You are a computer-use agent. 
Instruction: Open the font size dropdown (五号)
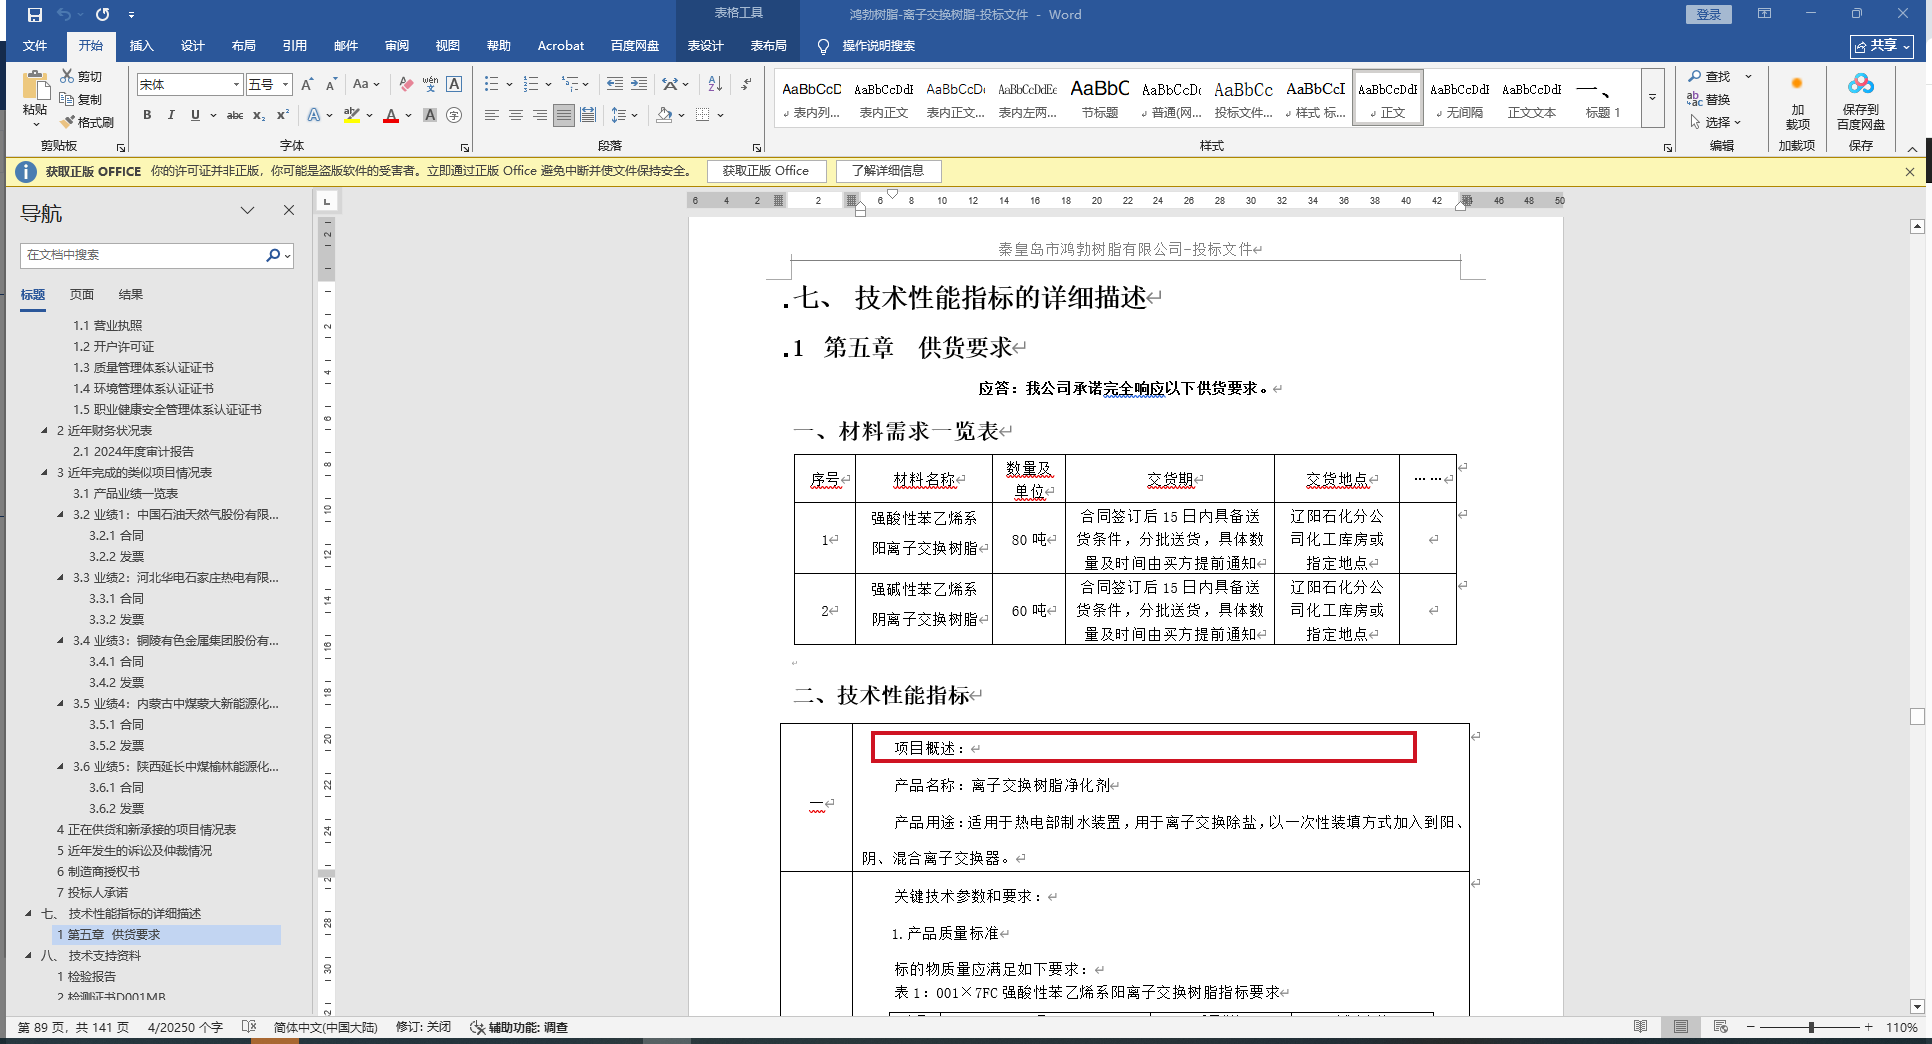click(285, 85)
